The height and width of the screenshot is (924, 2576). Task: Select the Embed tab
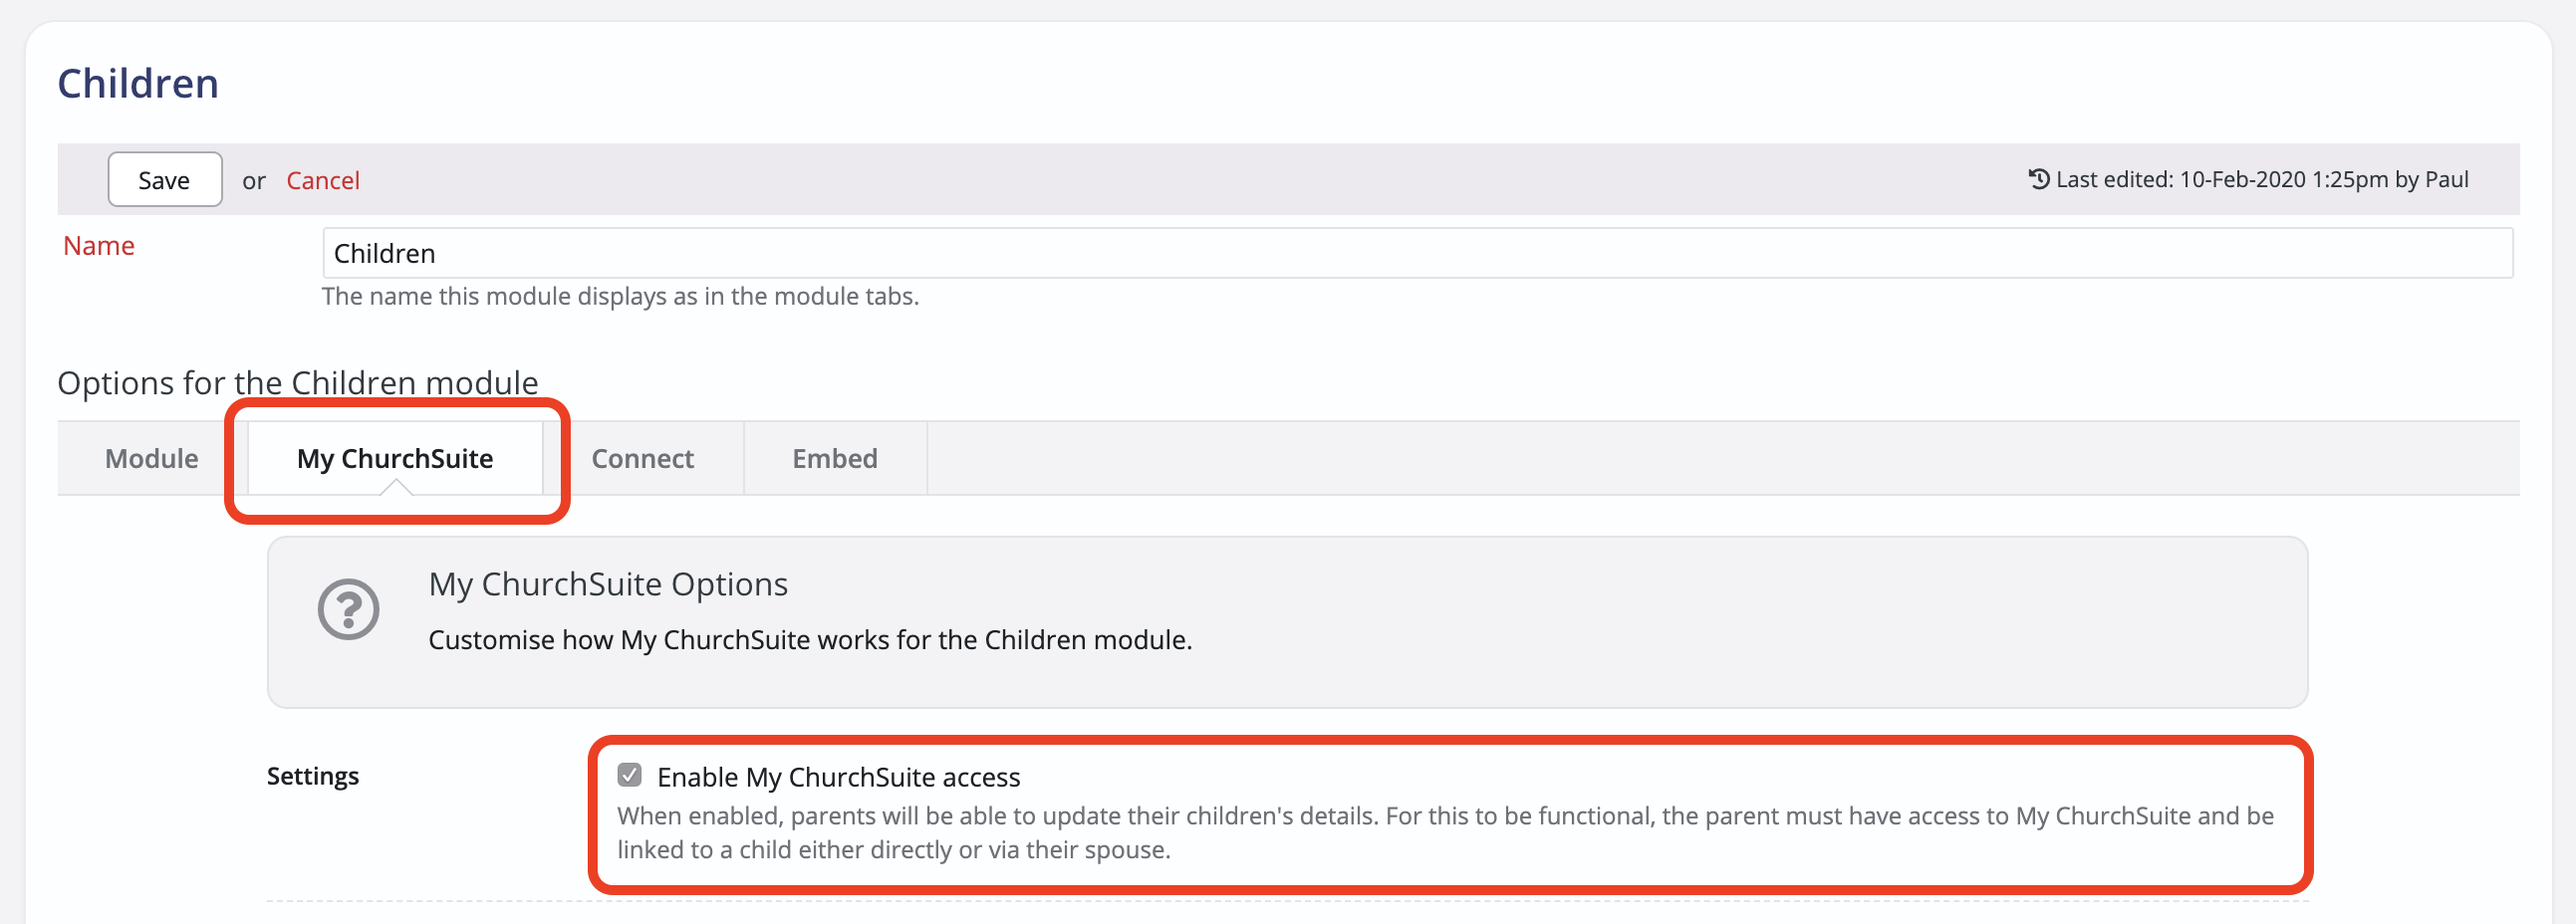pyautogui.click(x=835, y=458)
